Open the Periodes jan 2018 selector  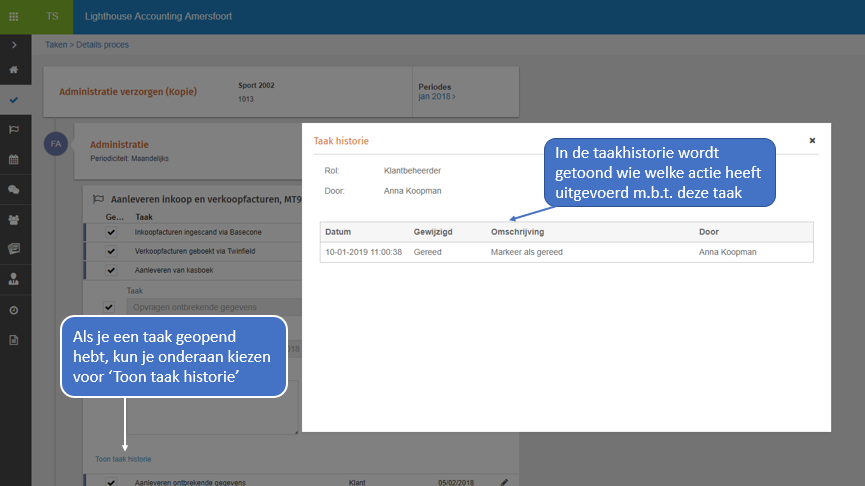437,97
